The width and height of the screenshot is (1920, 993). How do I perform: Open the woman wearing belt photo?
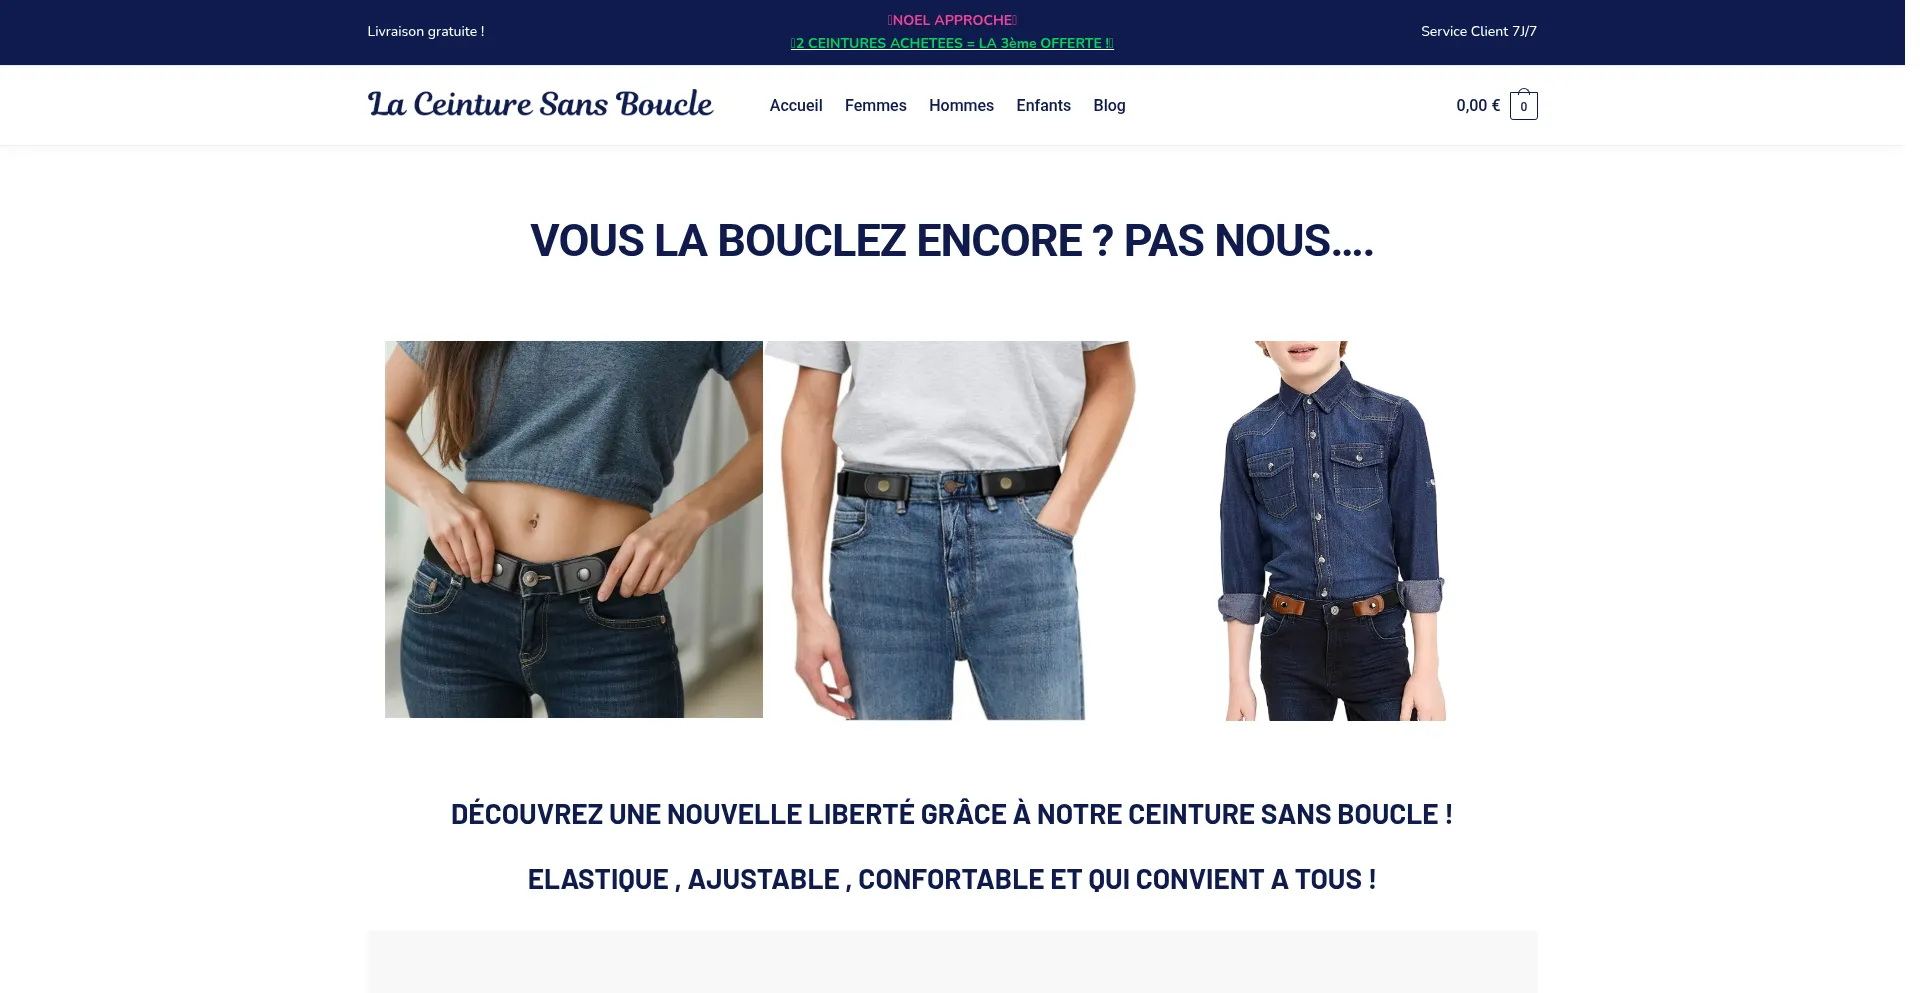(574, 529)
